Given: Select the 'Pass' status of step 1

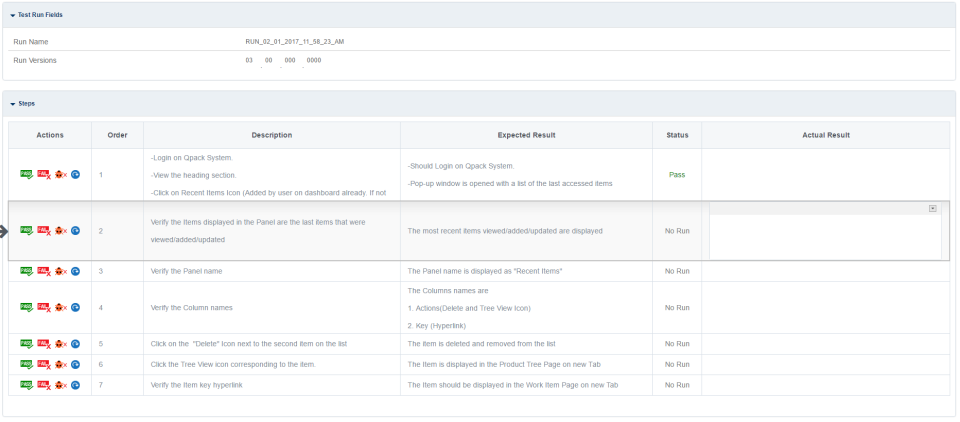Looking at the screenshot, I should coord(677,175).
